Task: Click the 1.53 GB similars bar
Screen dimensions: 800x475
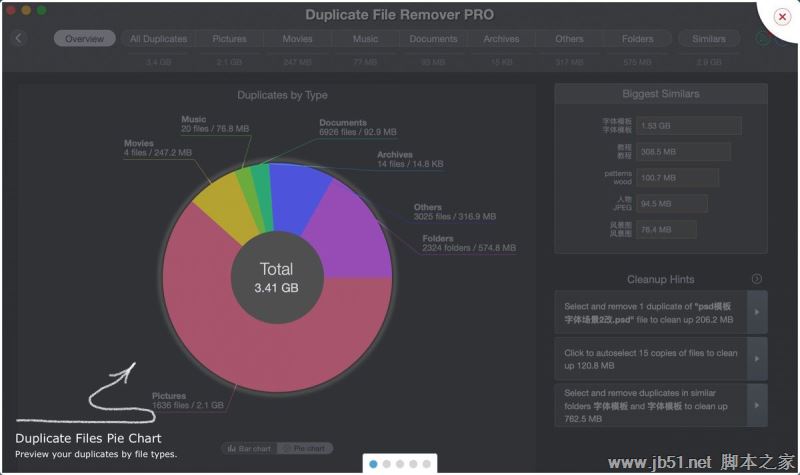Action: pyautogui.click(x=689, y=126)
